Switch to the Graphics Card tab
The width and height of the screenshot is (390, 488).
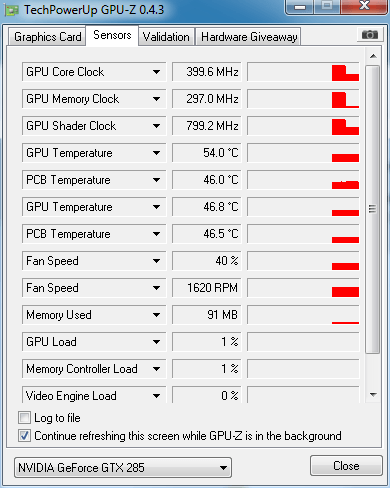tap(47, 37)
